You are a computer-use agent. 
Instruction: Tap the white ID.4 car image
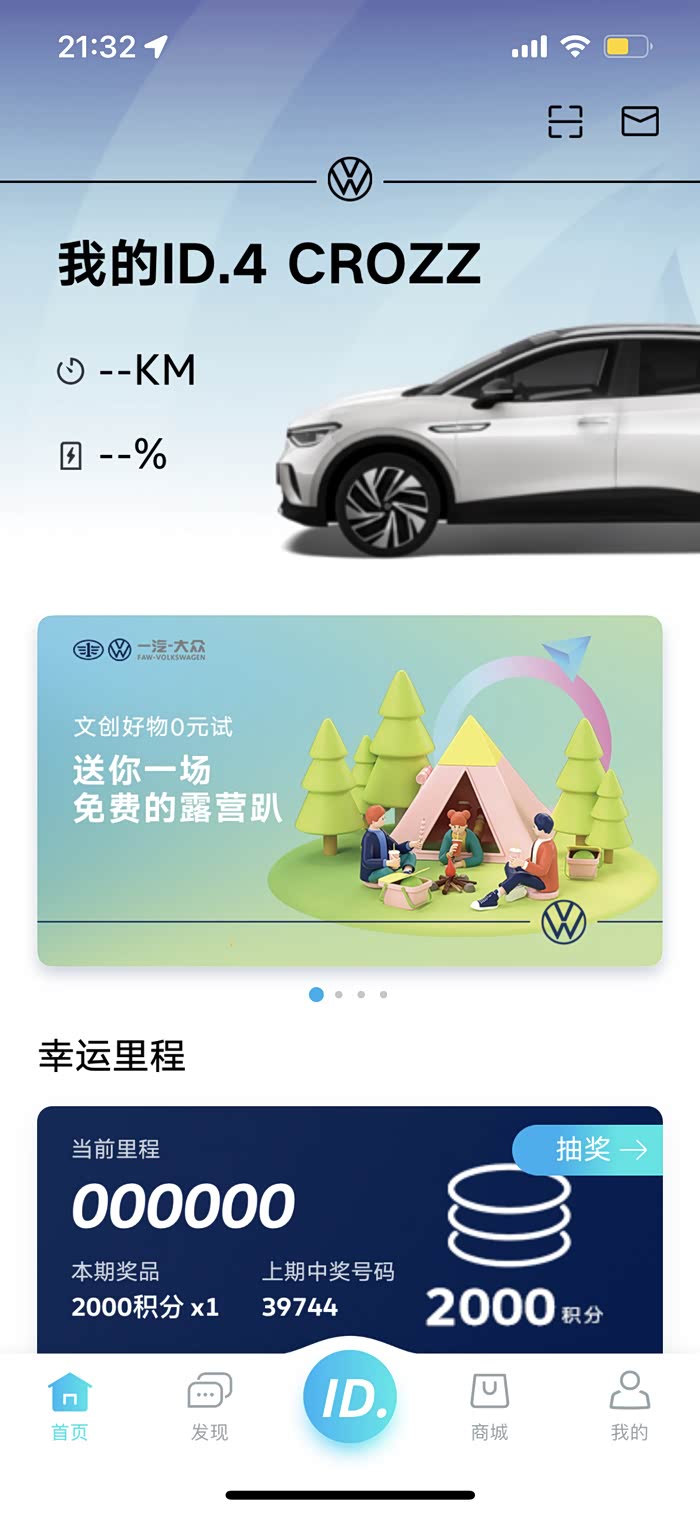tap(488, 440)
